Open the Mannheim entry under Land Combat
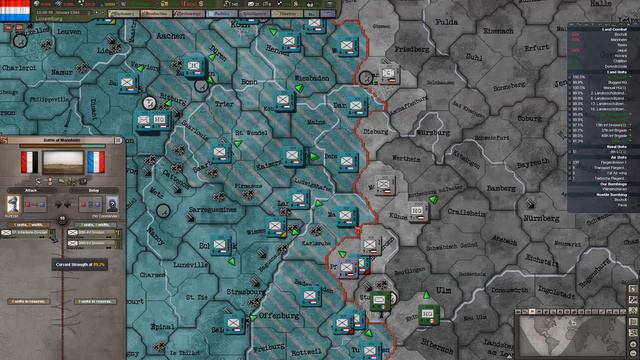The height and width of the screenshot is (360, 640). [x=620, y=40]
